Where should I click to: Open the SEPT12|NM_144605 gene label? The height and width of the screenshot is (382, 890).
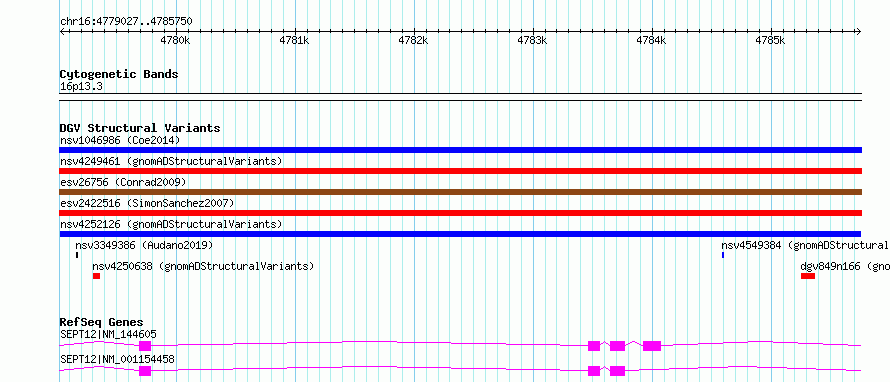pyautogui.click(x=108, y=334)
